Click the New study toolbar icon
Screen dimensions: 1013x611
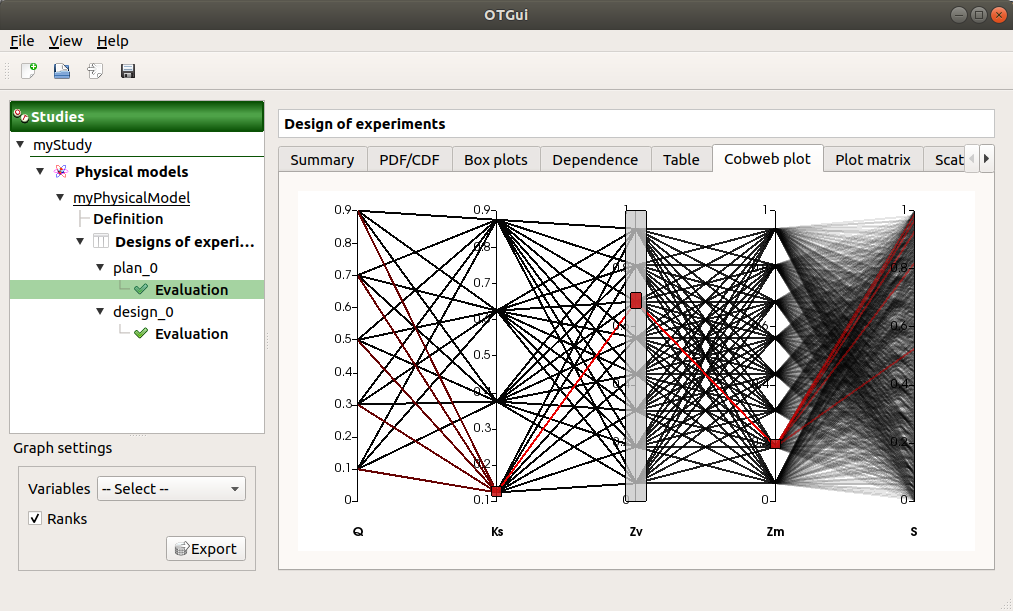[x=29, y=71]
